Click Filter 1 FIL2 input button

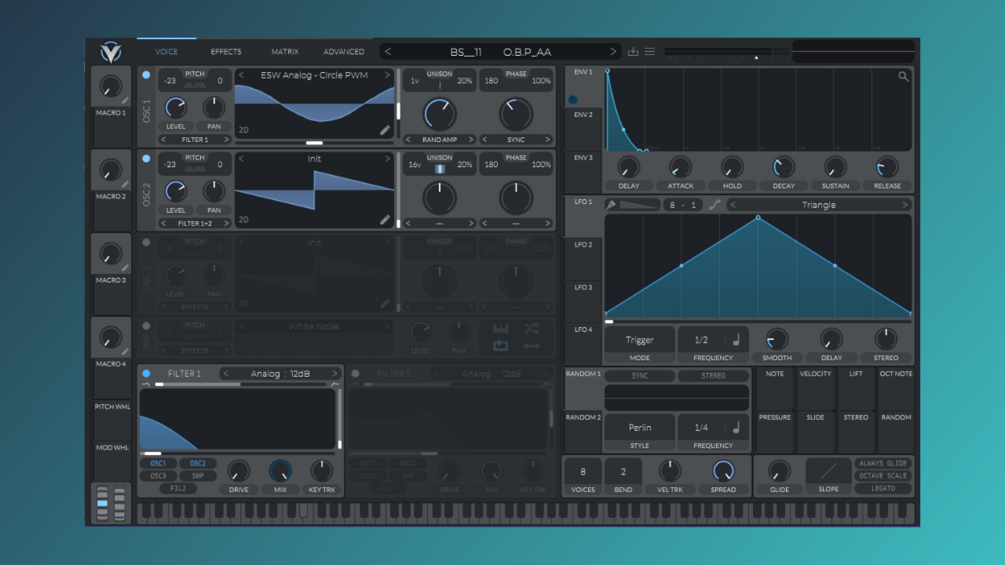point(178,488)
